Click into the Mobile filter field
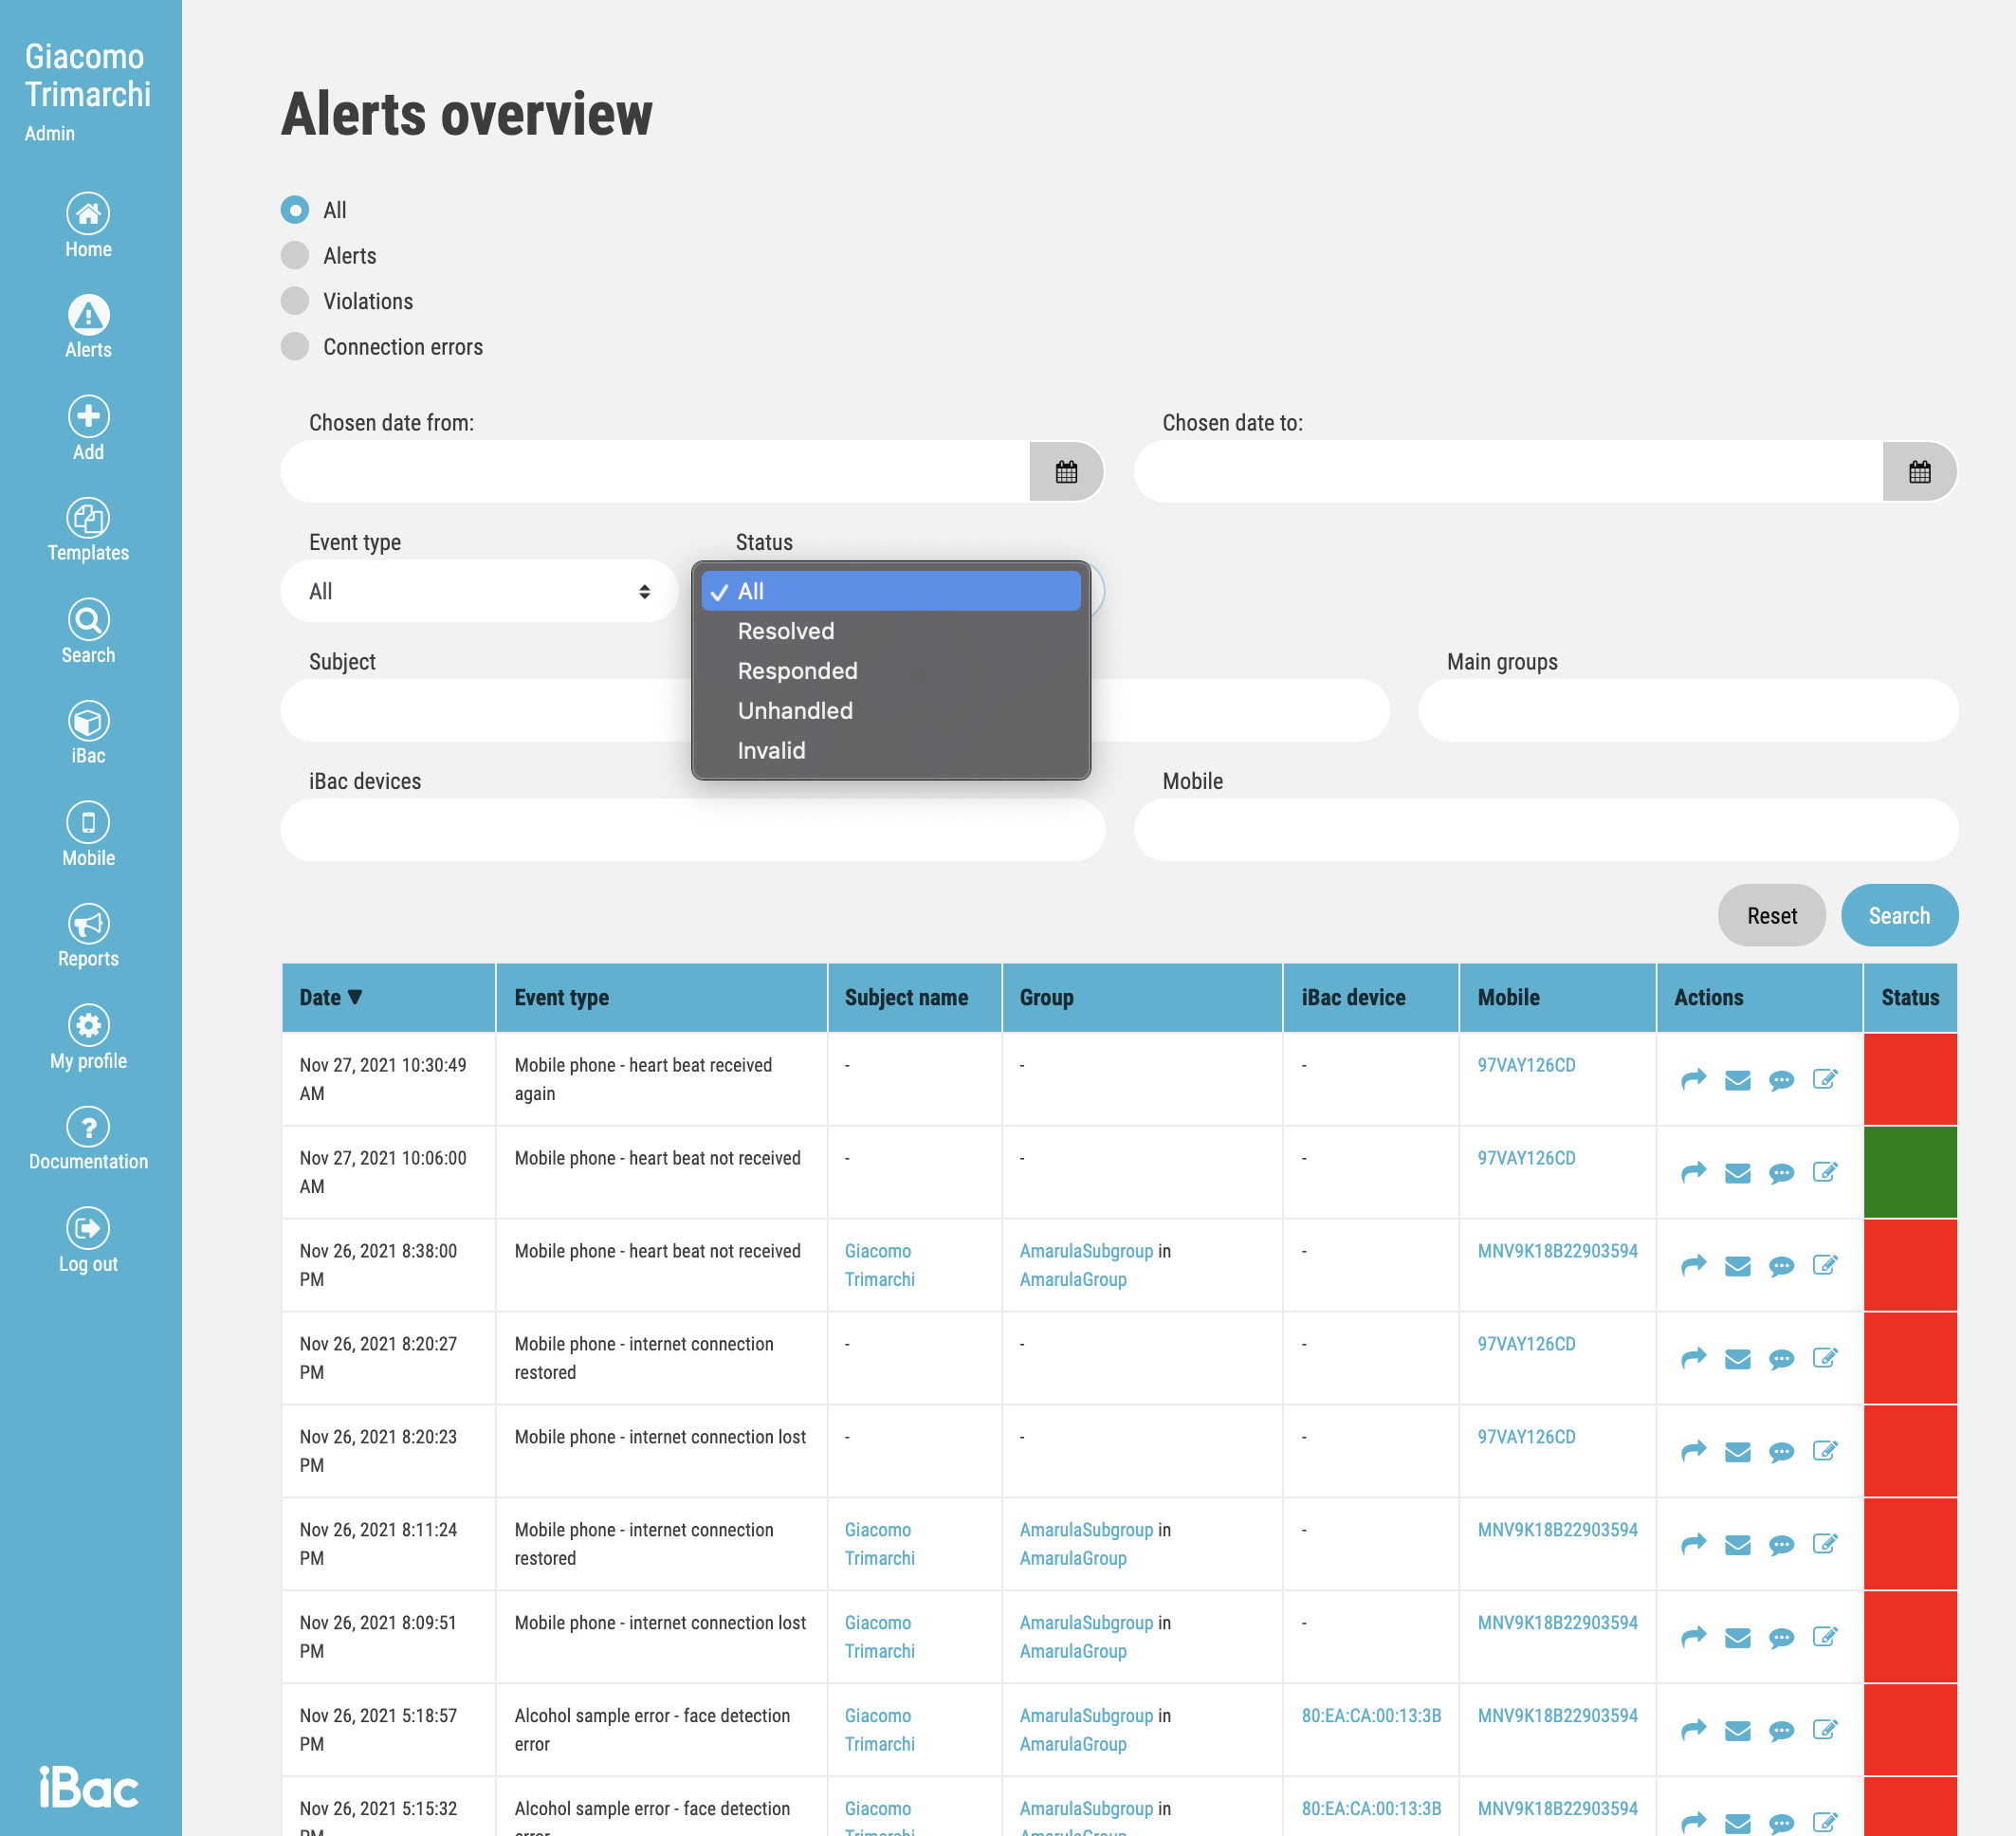Screen dimensions: 2016x1836 pyautogui.click(x=1545, y=830)
